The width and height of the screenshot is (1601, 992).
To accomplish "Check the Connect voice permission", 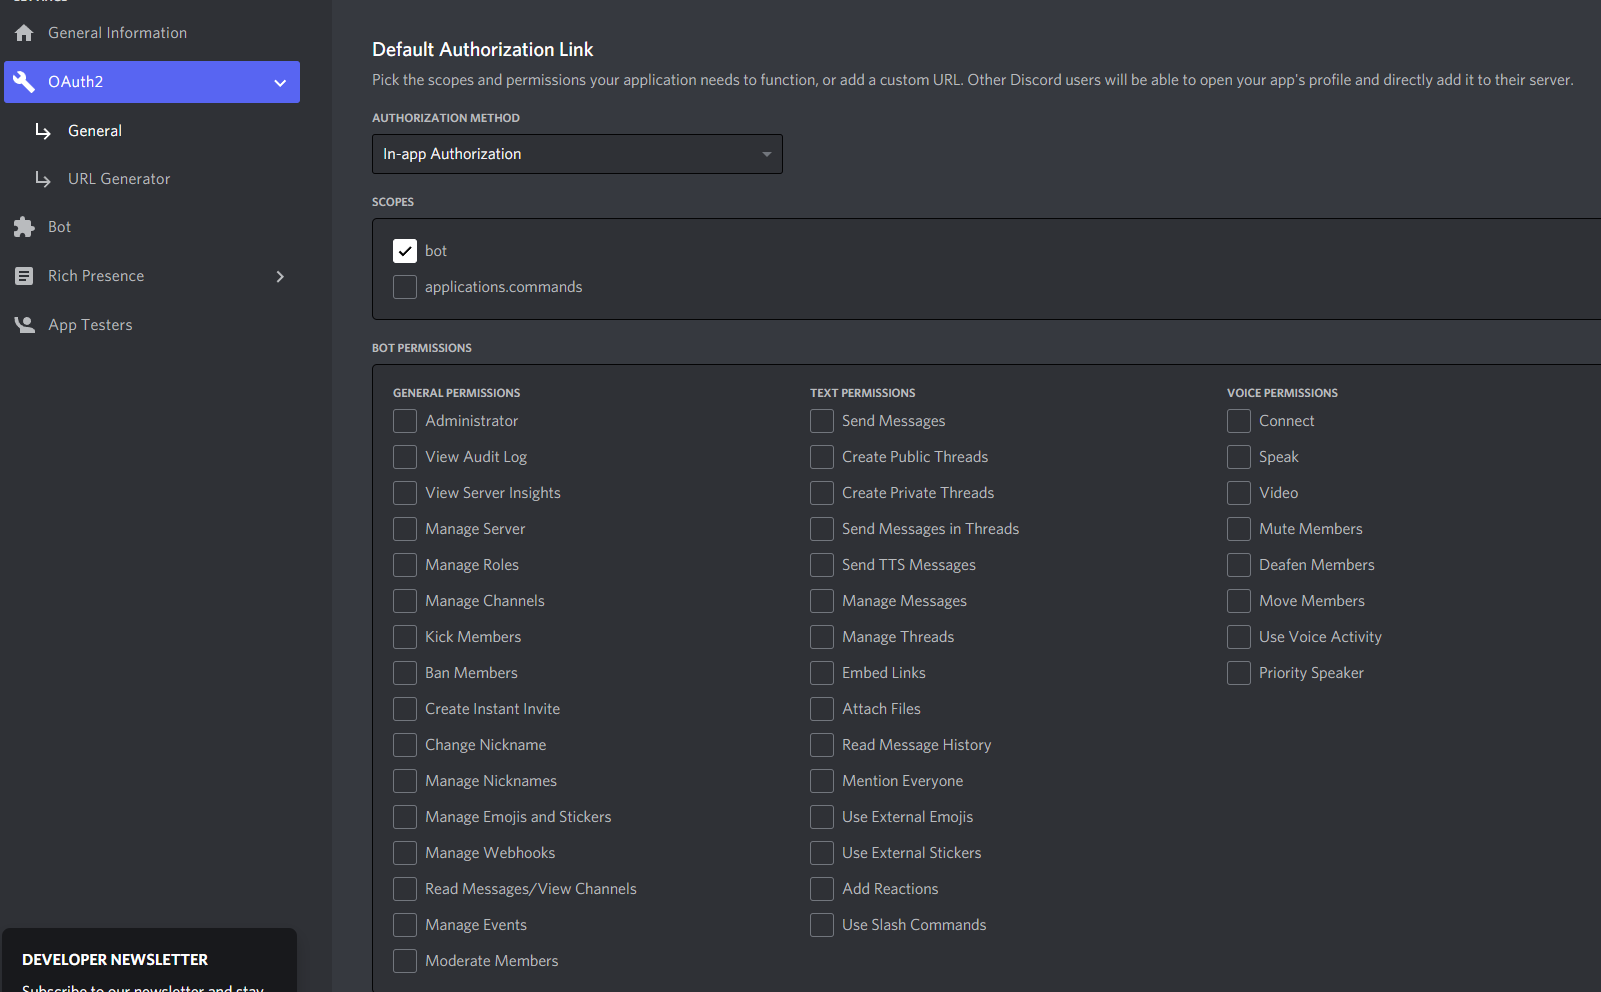I will point(1239,421).
